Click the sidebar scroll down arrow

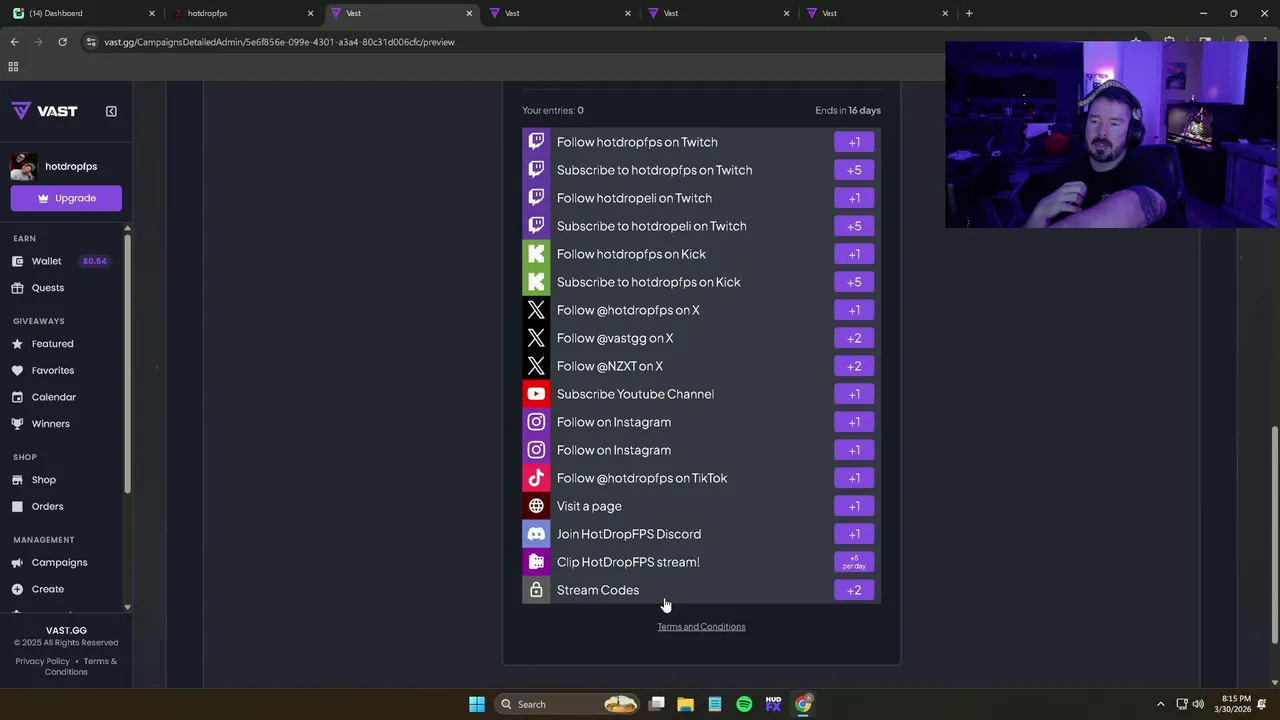[127, 607]
